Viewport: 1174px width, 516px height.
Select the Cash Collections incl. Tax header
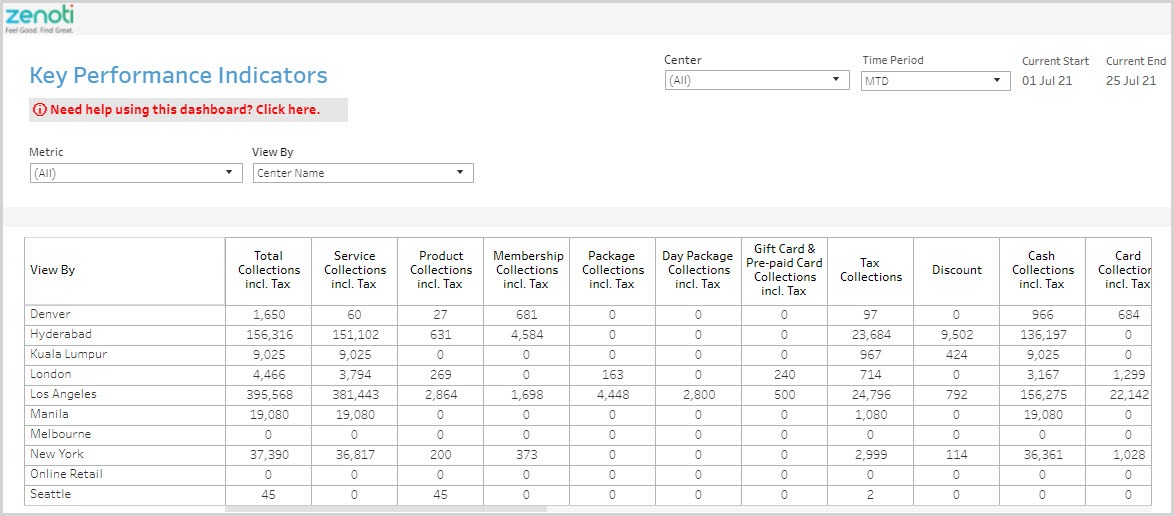[x=1042, y=270]
